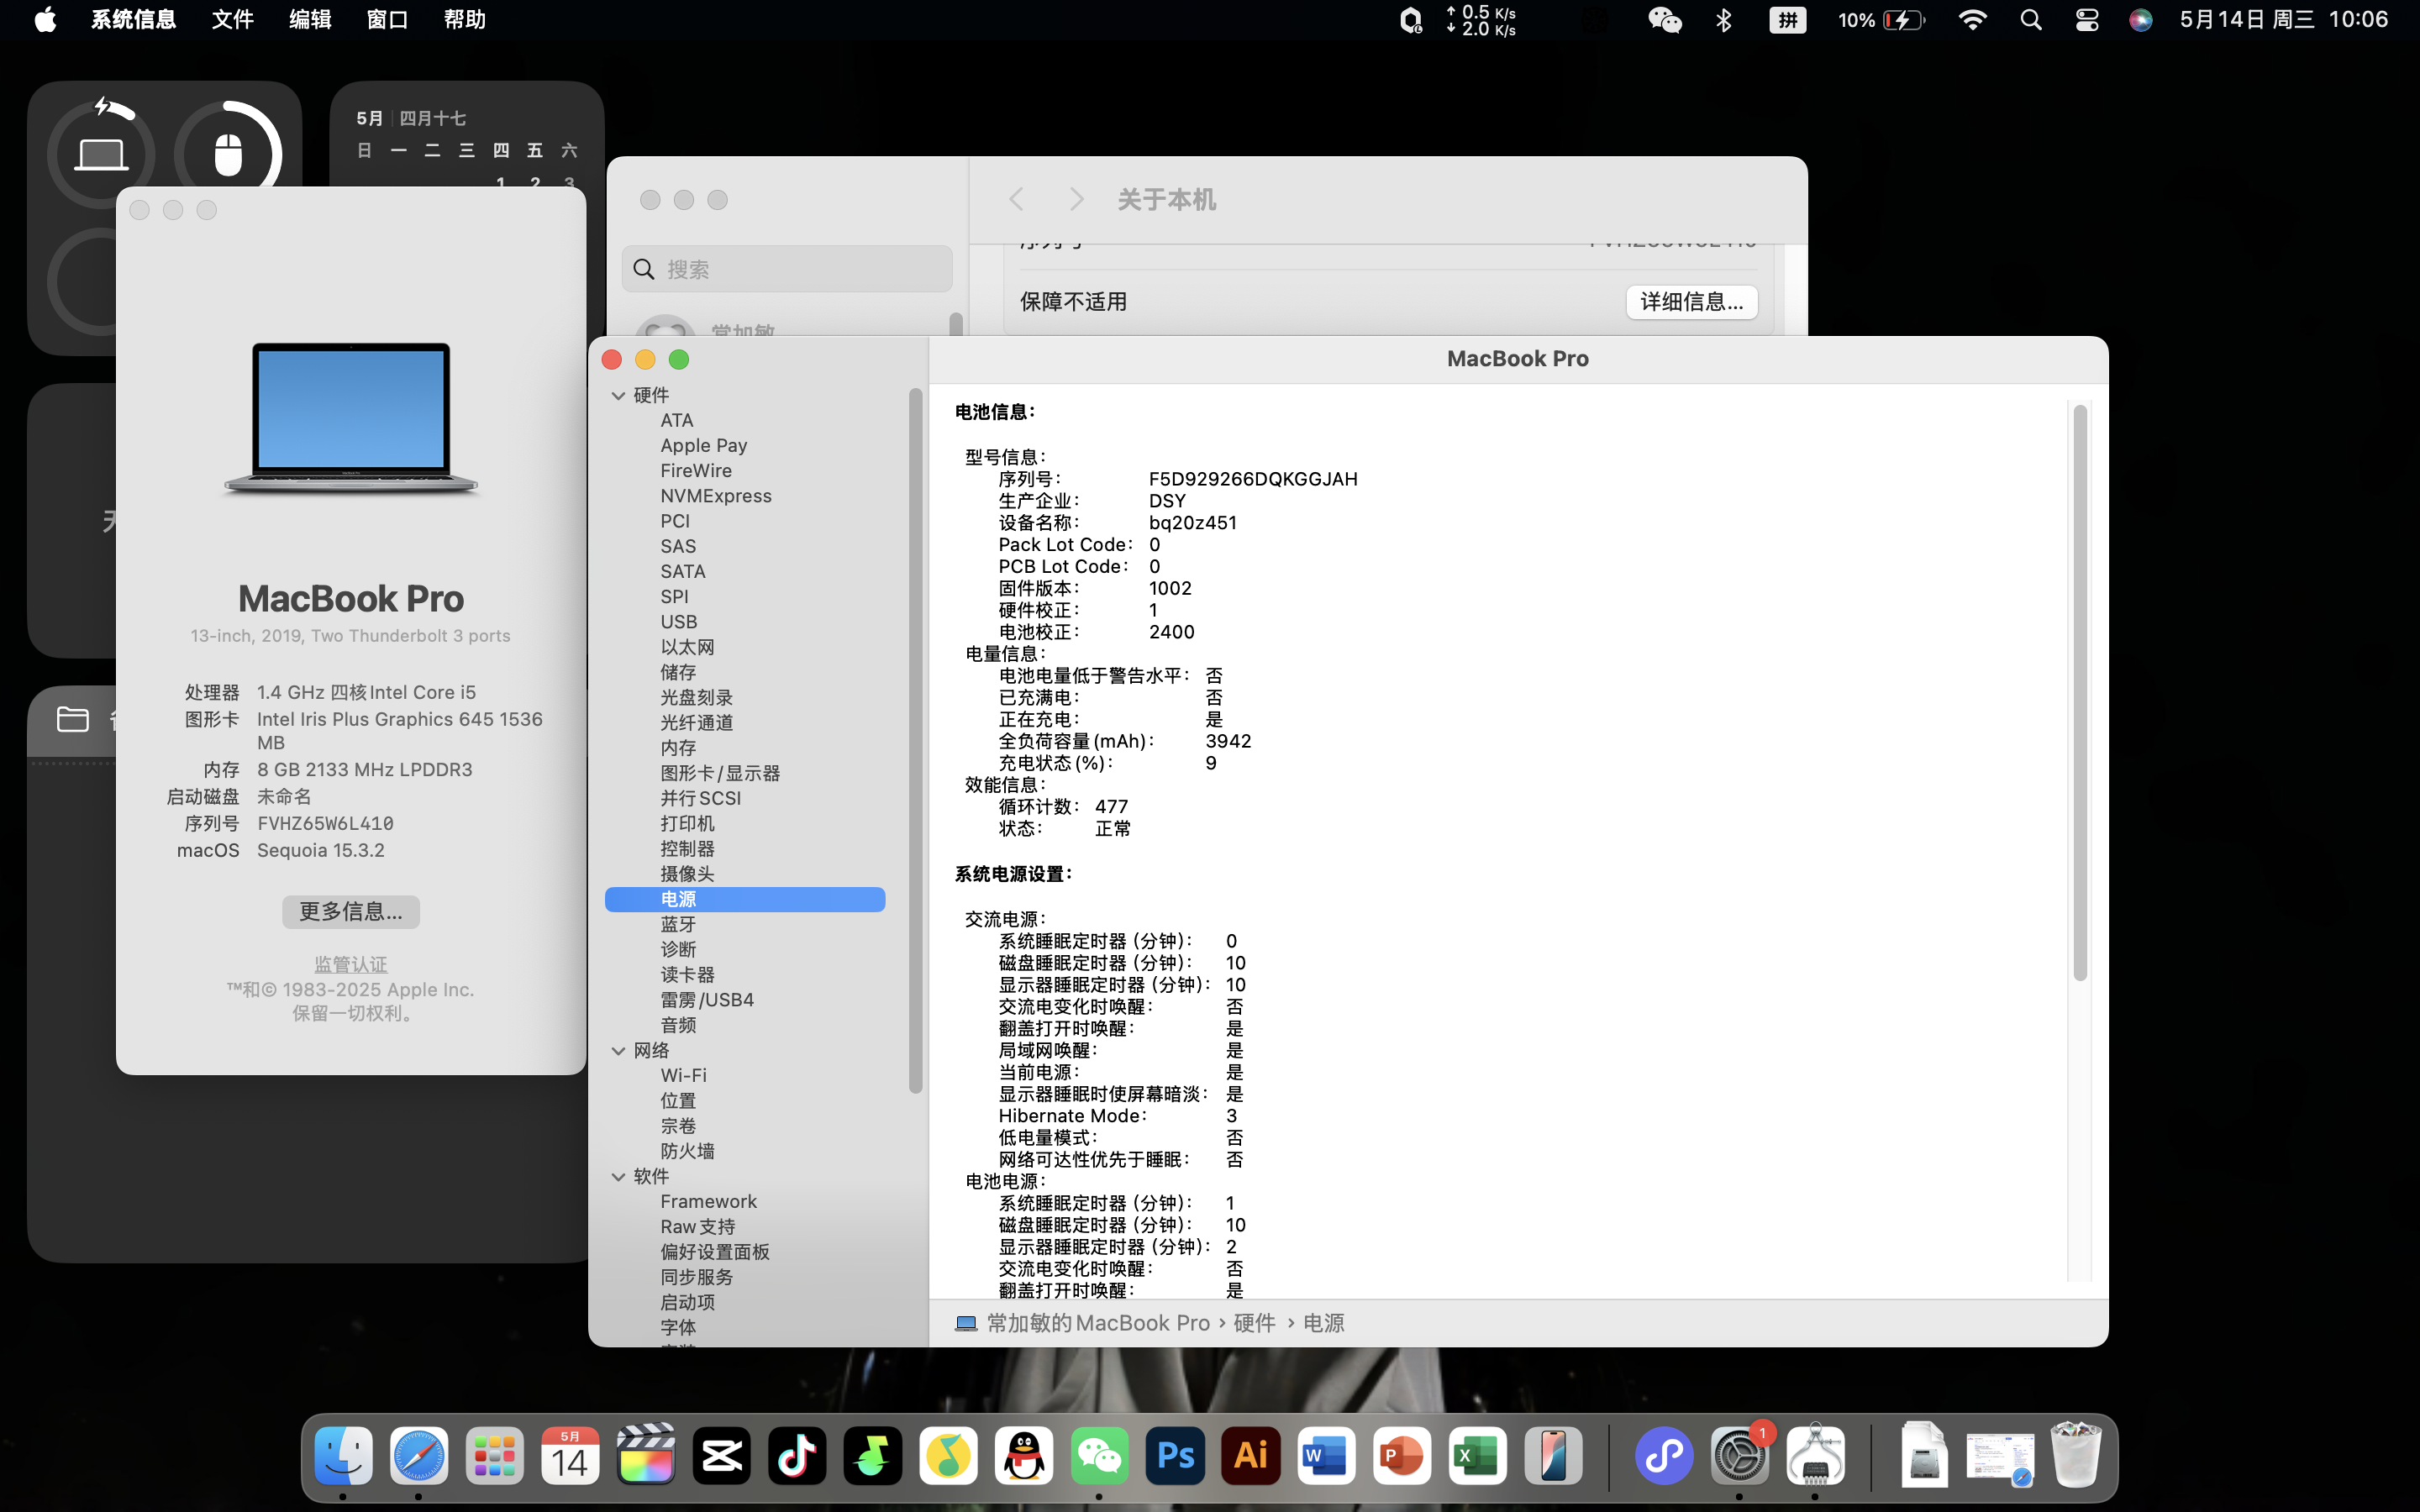Open CapCut icon in the Dock

722,1456
